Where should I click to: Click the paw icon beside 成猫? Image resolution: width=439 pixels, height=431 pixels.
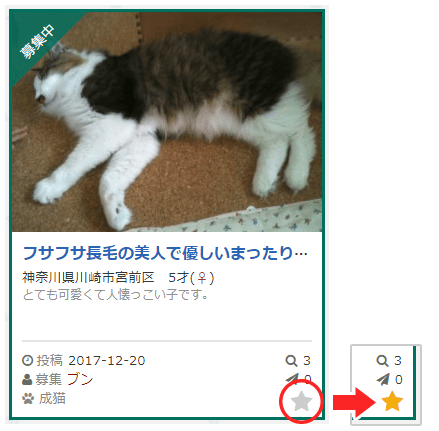(28, 399)
